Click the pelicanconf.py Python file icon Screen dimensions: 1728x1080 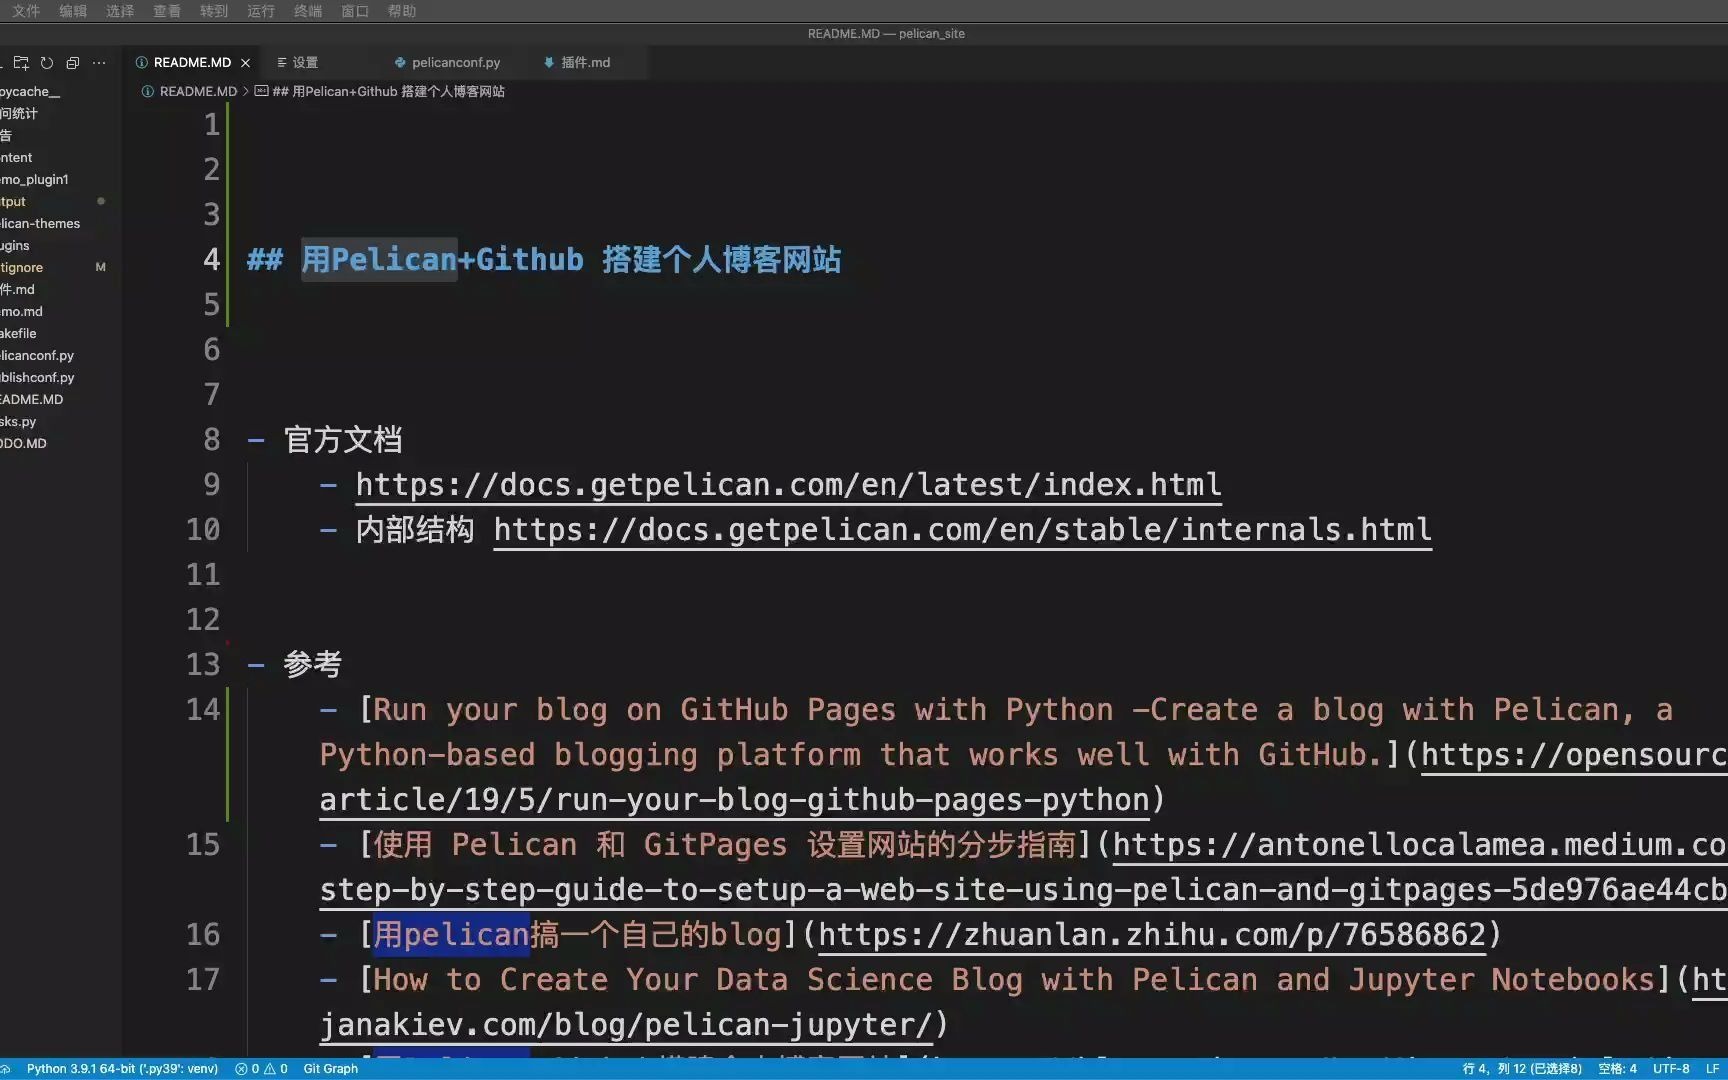tap(400, 62)
